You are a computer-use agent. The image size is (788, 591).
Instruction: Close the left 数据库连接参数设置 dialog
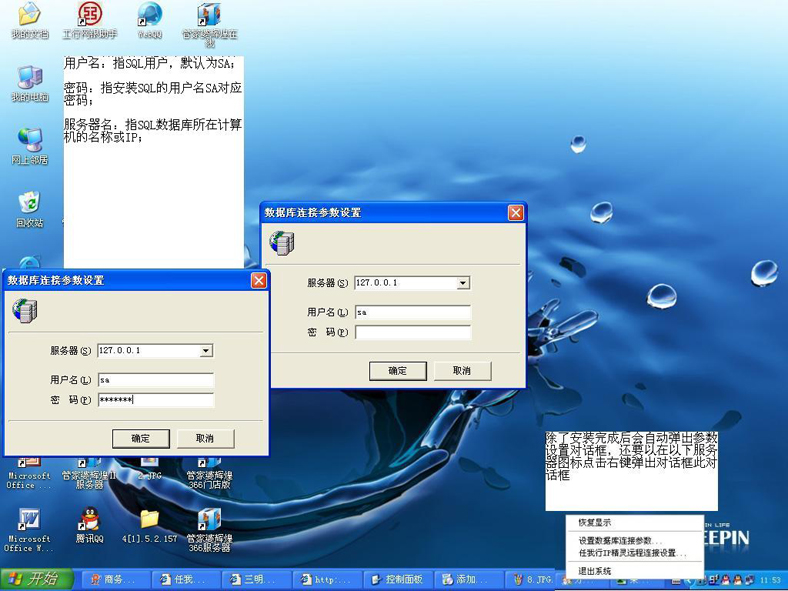[x=259, y=280]
